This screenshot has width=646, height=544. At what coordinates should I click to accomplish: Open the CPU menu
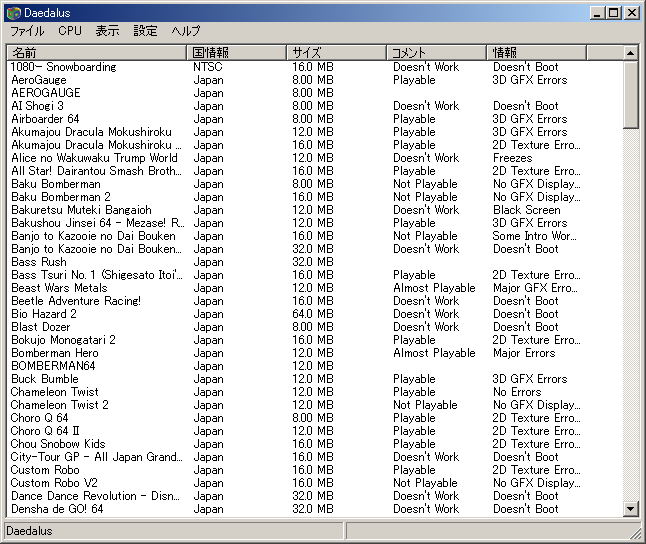70,31
